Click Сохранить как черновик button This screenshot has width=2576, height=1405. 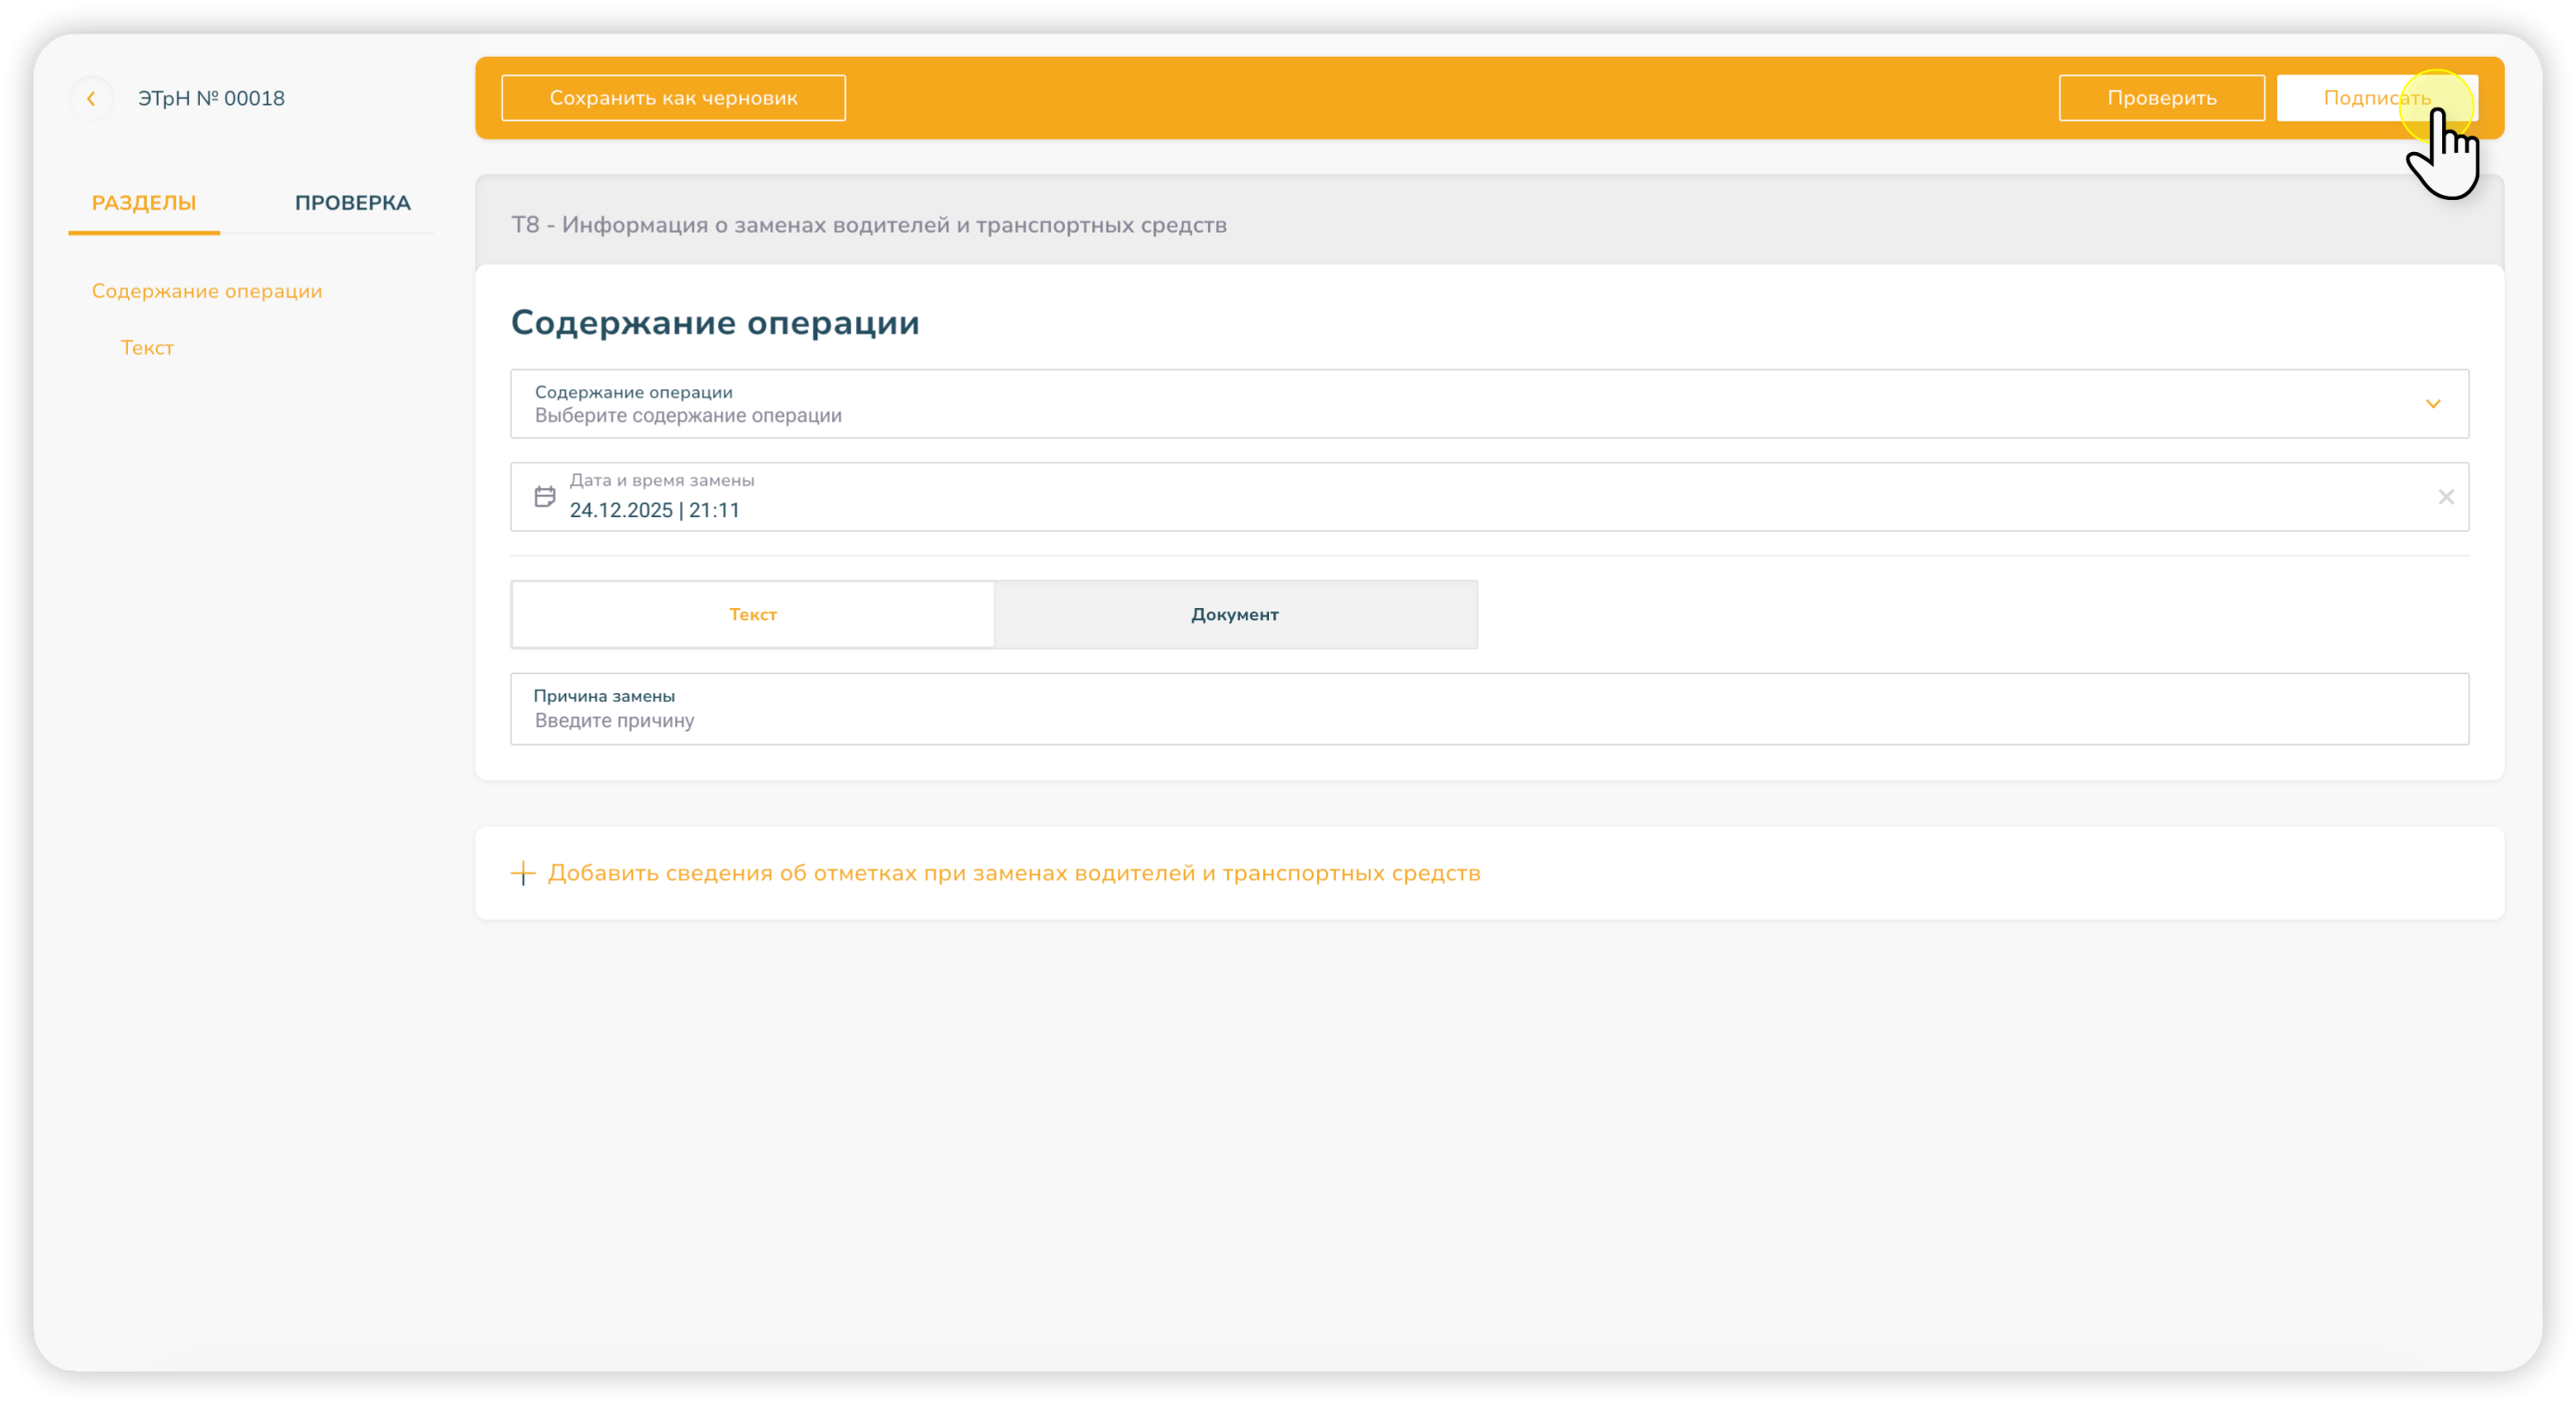[673, 98]
